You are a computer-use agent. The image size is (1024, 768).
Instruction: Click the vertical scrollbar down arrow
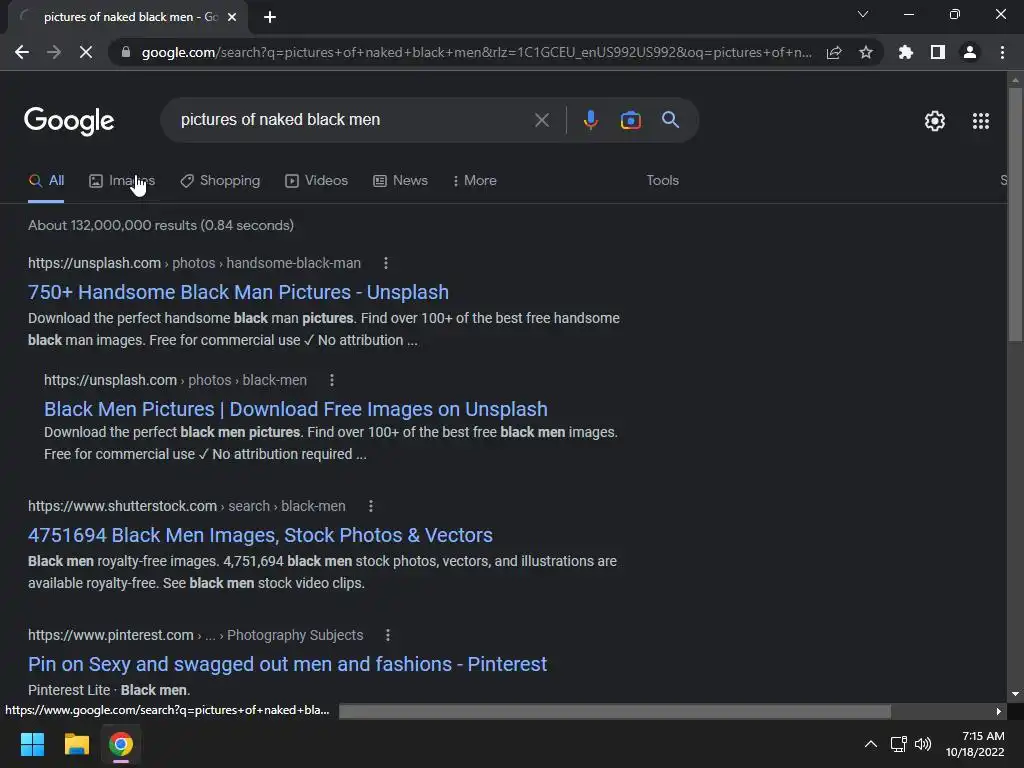1015,694
